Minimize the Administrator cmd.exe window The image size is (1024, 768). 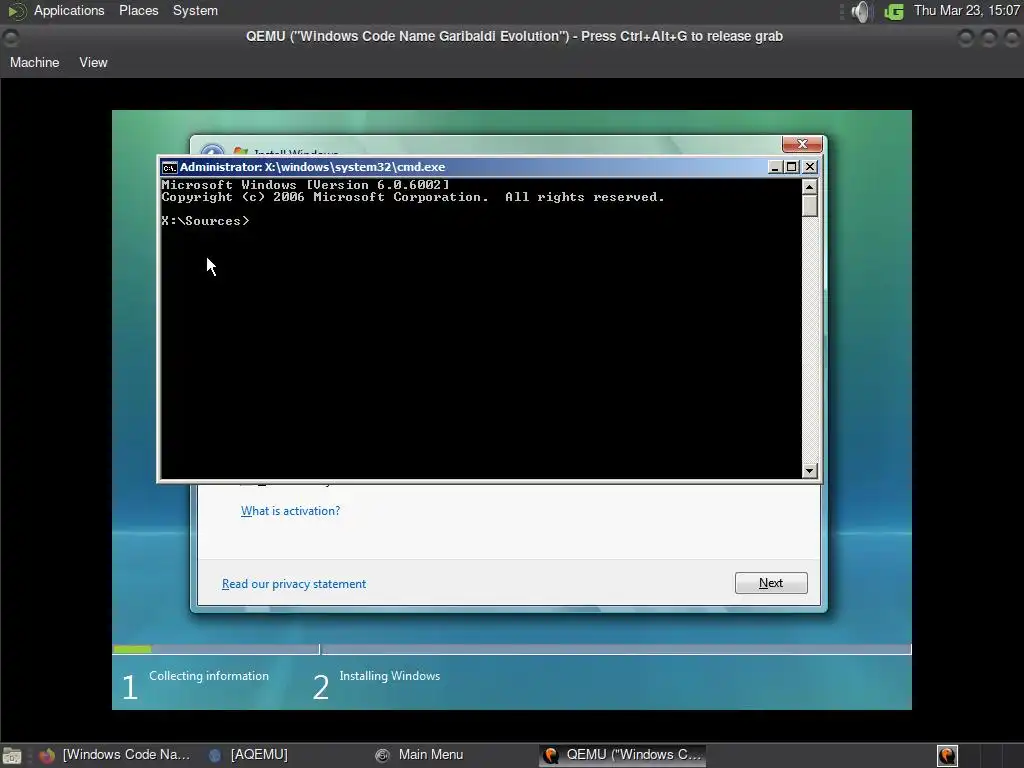click(x=775, y=167)
